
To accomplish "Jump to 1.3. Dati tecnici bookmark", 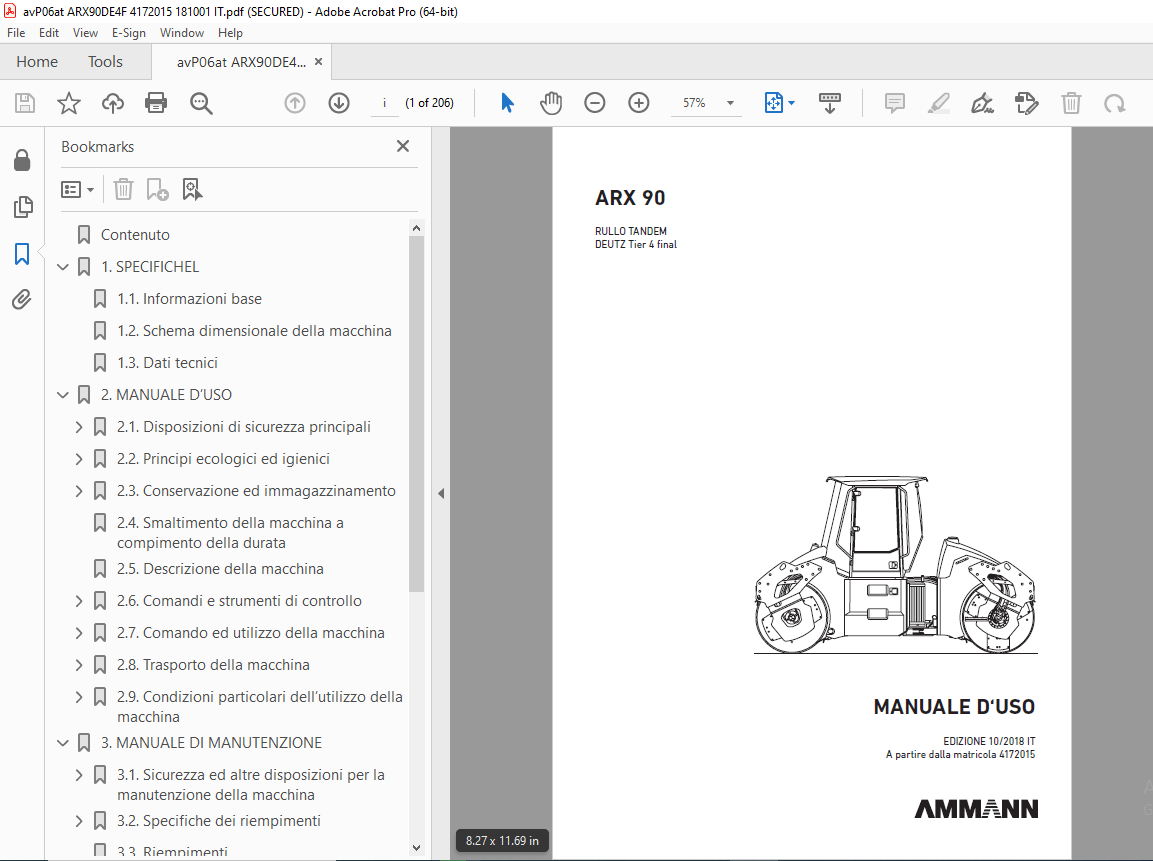I will [x=167, y=362].
